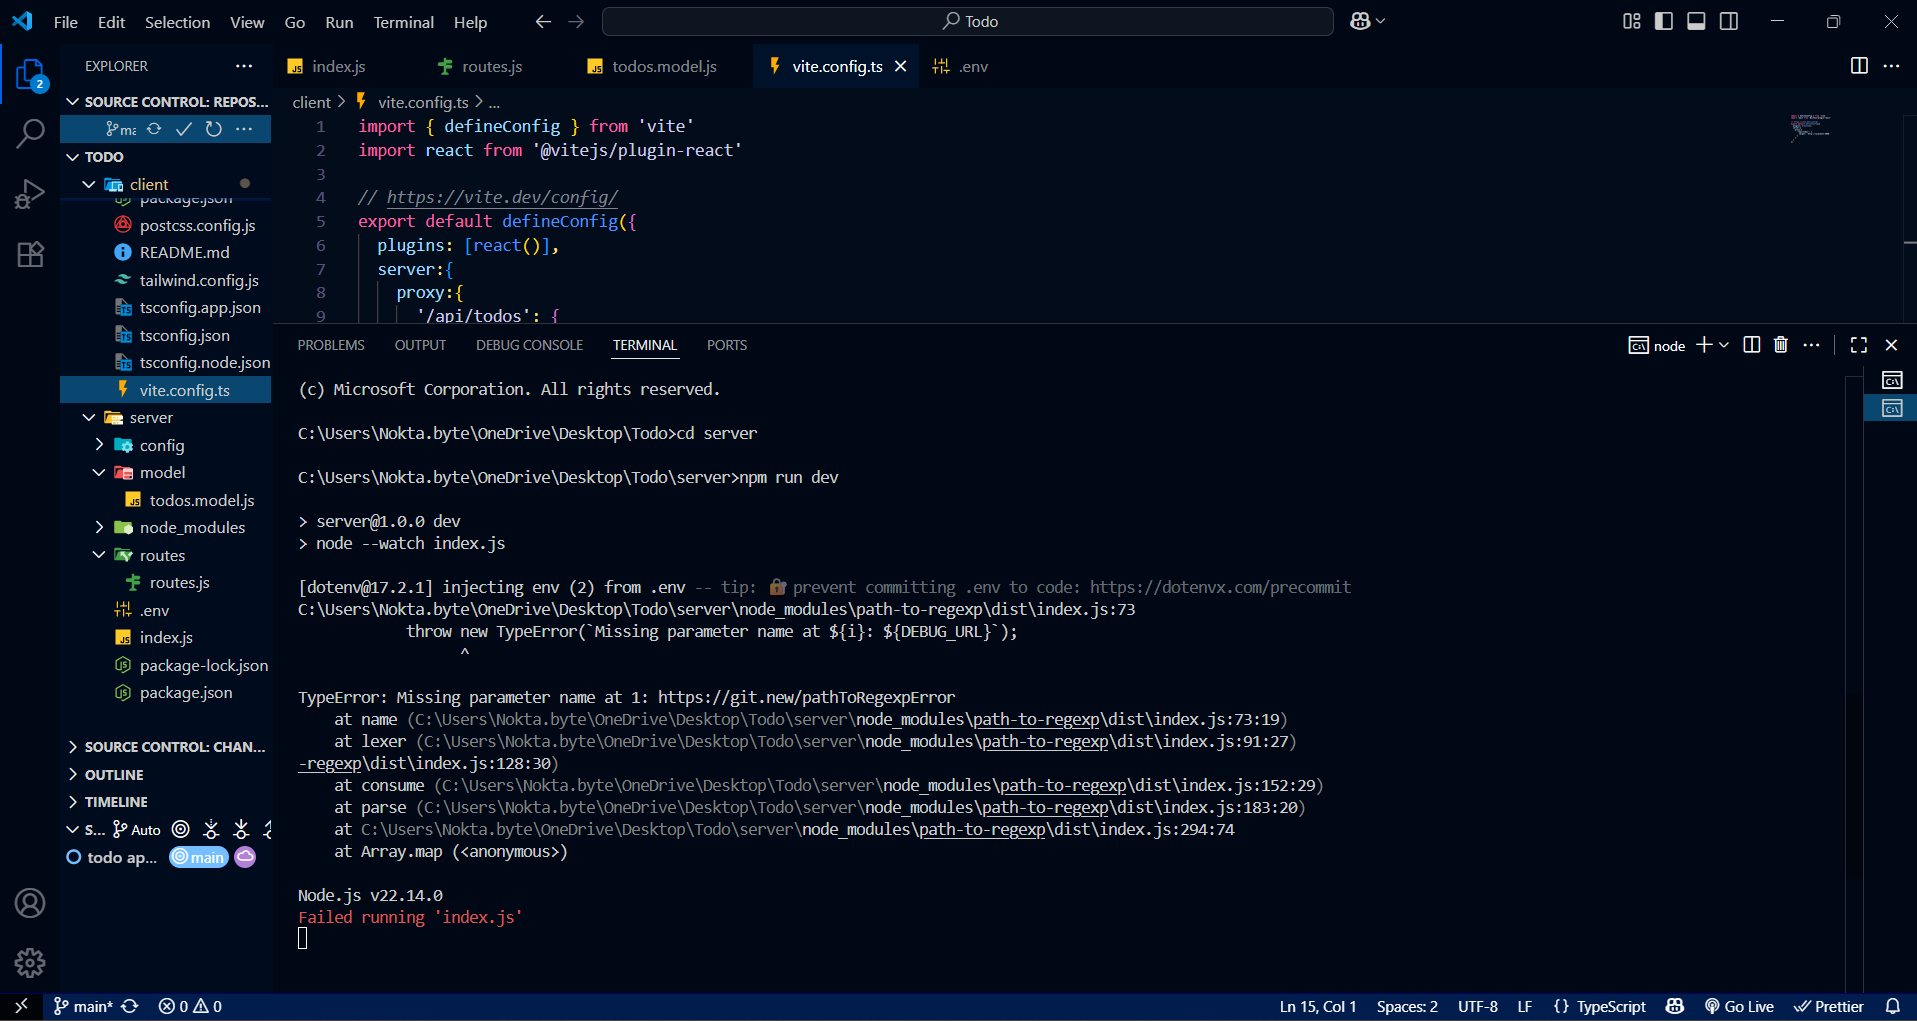
Task: Synchronize changes in source control repo row
Action: click(x=154, y=129)
